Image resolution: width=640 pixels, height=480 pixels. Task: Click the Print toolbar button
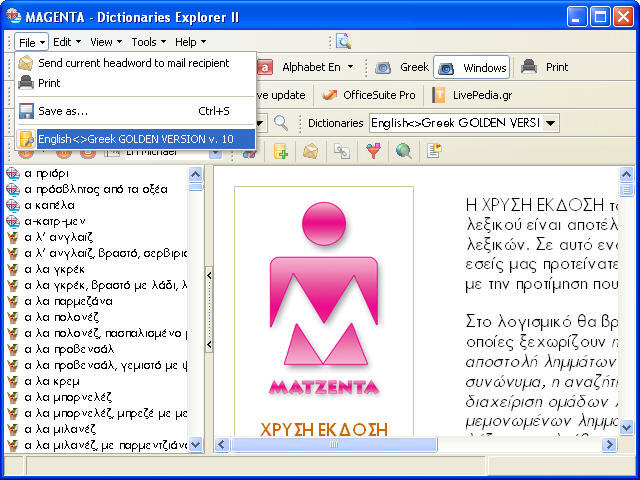[545, 67]
